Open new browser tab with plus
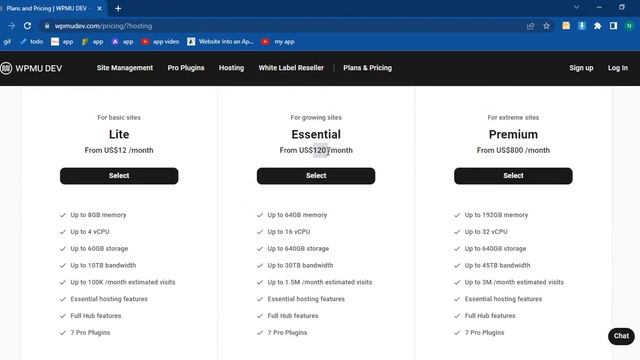The height and width of the screenshot is (360, 640). click(118, 8)
